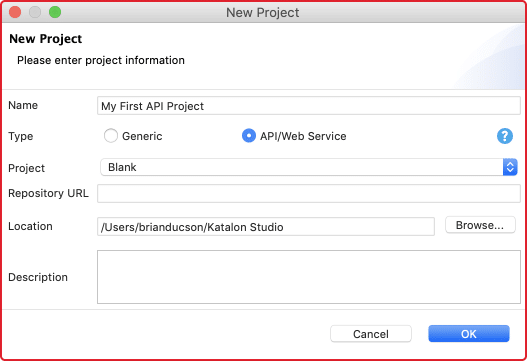Image resolution: width=527 pixels, height=361 pixels.
Task: Select the Generic project type radio button
Action: 111,136
